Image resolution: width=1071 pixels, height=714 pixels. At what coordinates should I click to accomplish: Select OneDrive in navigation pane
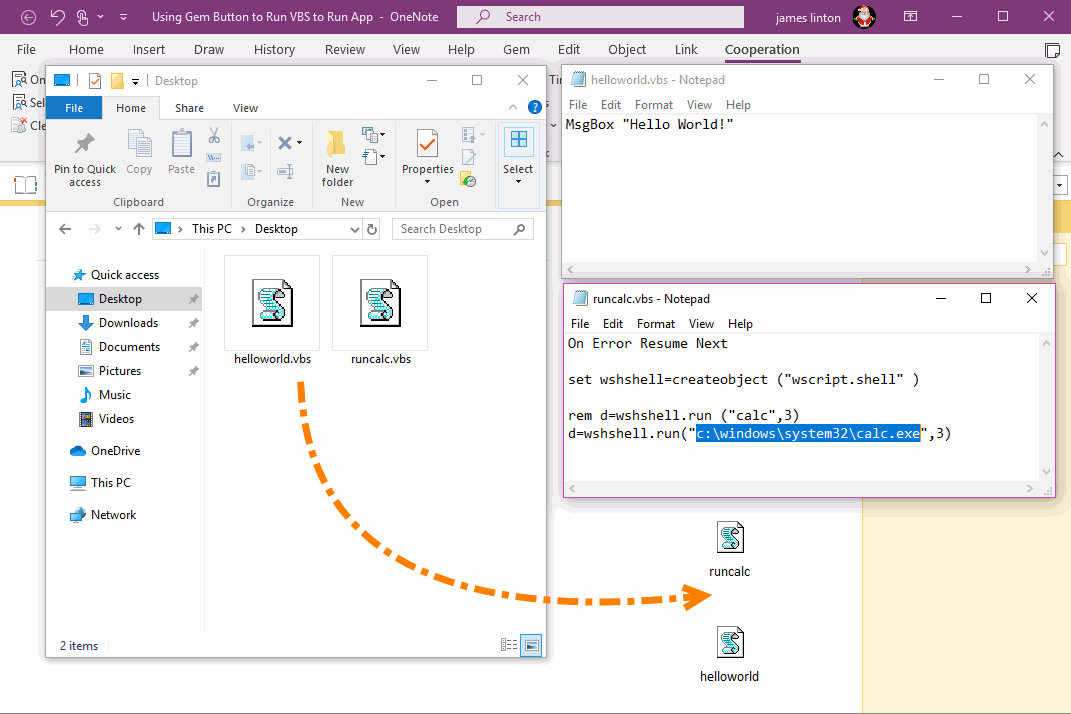click(x=115, y=450)
